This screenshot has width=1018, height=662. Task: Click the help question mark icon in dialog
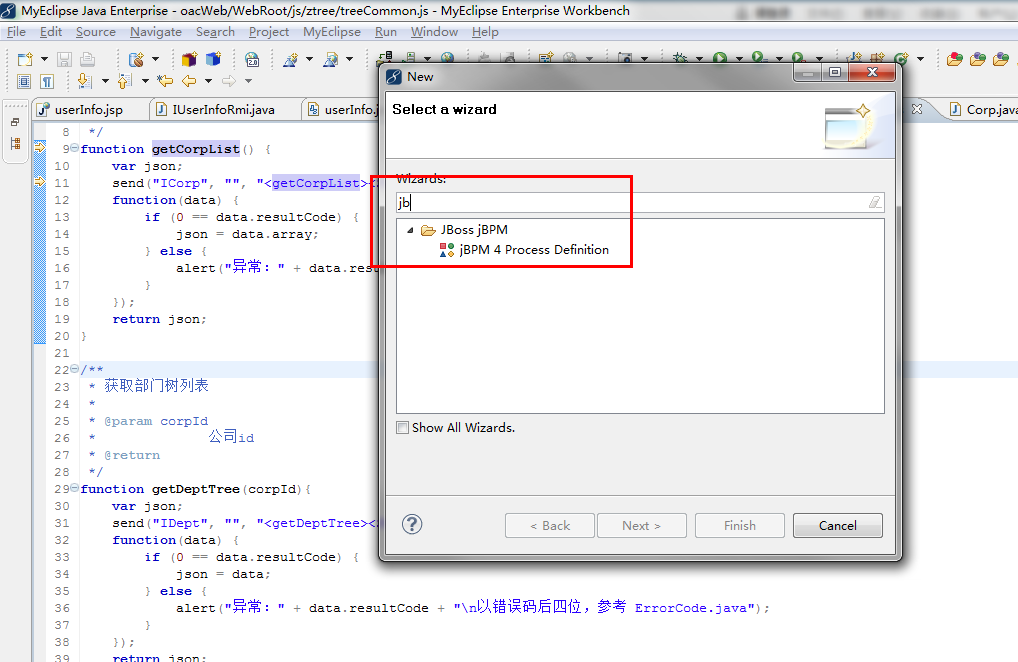412,524
